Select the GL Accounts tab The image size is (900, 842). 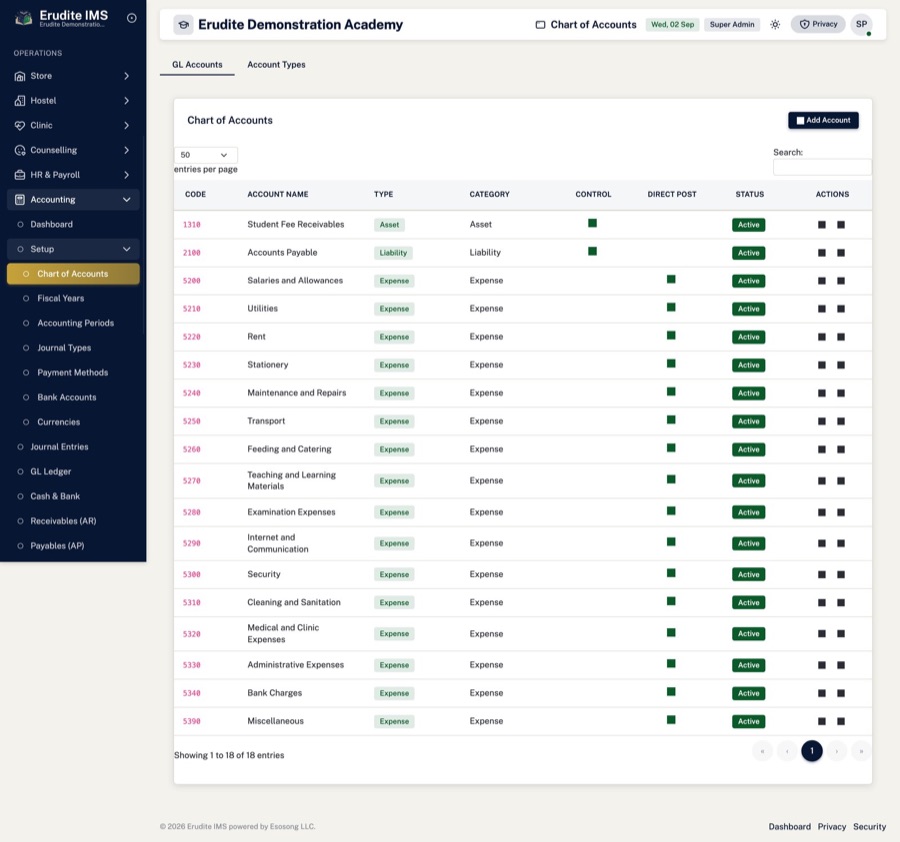pyautogui.click(x=197, y=65)
